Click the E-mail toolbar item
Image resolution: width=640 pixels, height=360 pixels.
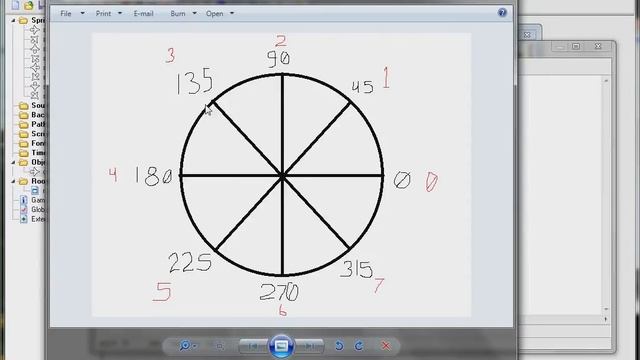click(x=143, y=13)
